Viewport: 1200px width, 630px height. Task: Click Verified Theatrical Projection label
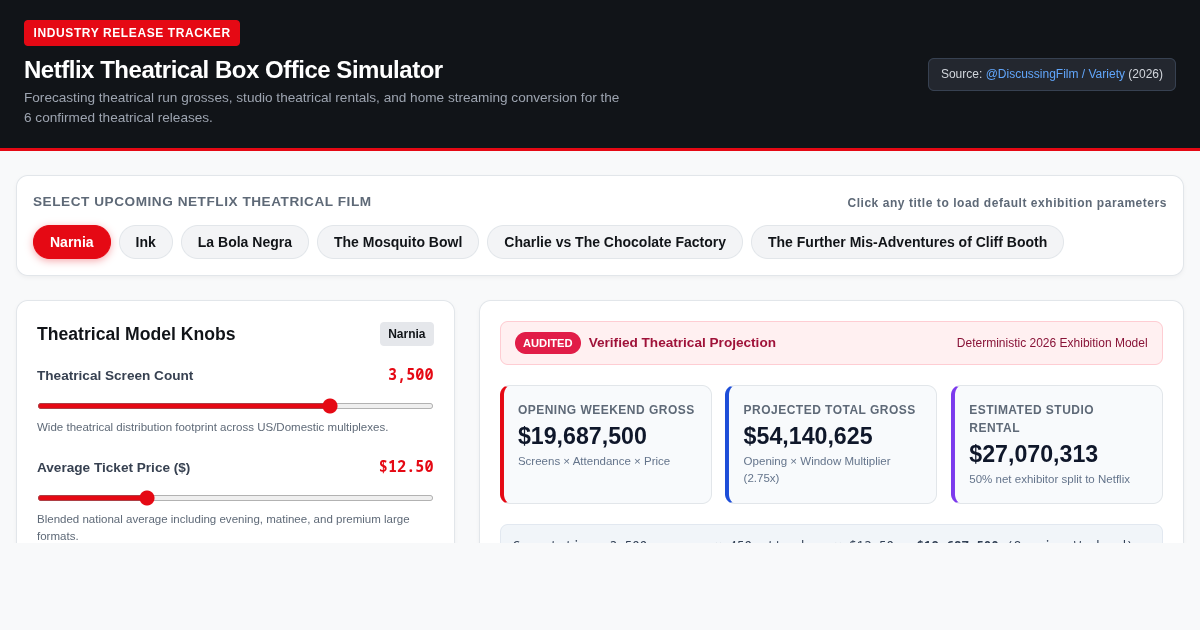[682, 343]
